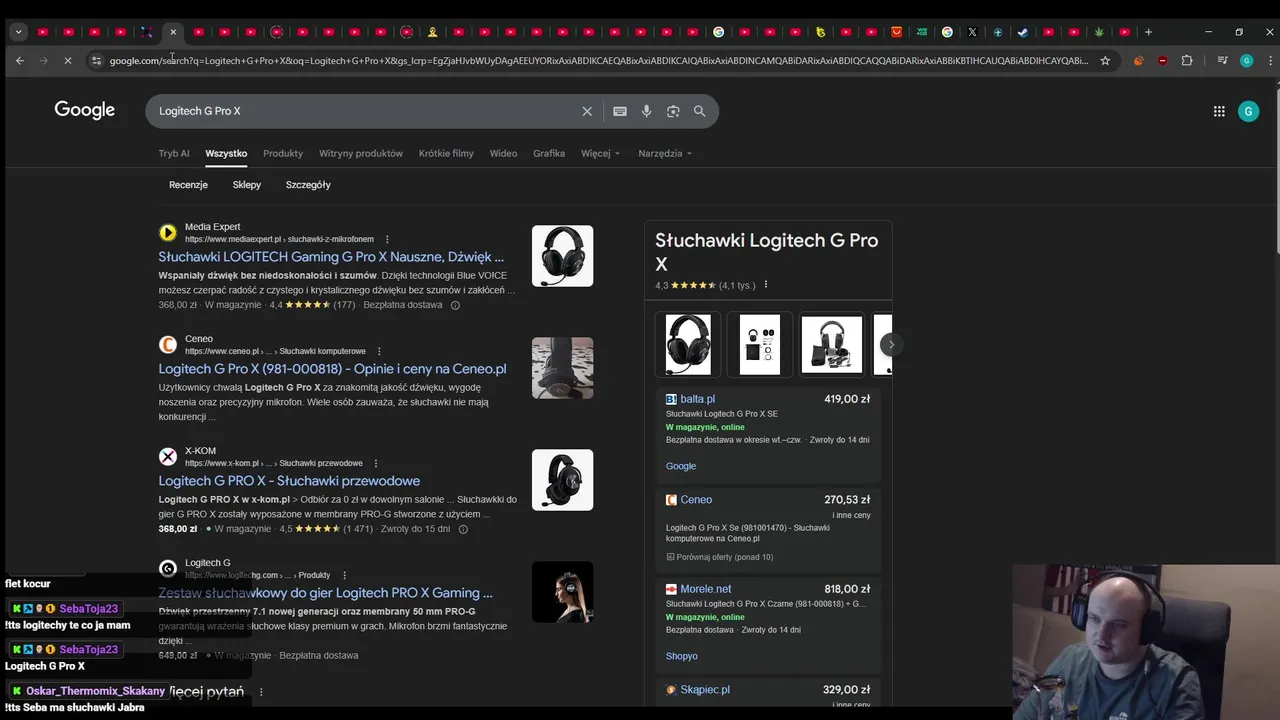Switch to Tryb AI tab
The image size is (1280, 720).
174,153
